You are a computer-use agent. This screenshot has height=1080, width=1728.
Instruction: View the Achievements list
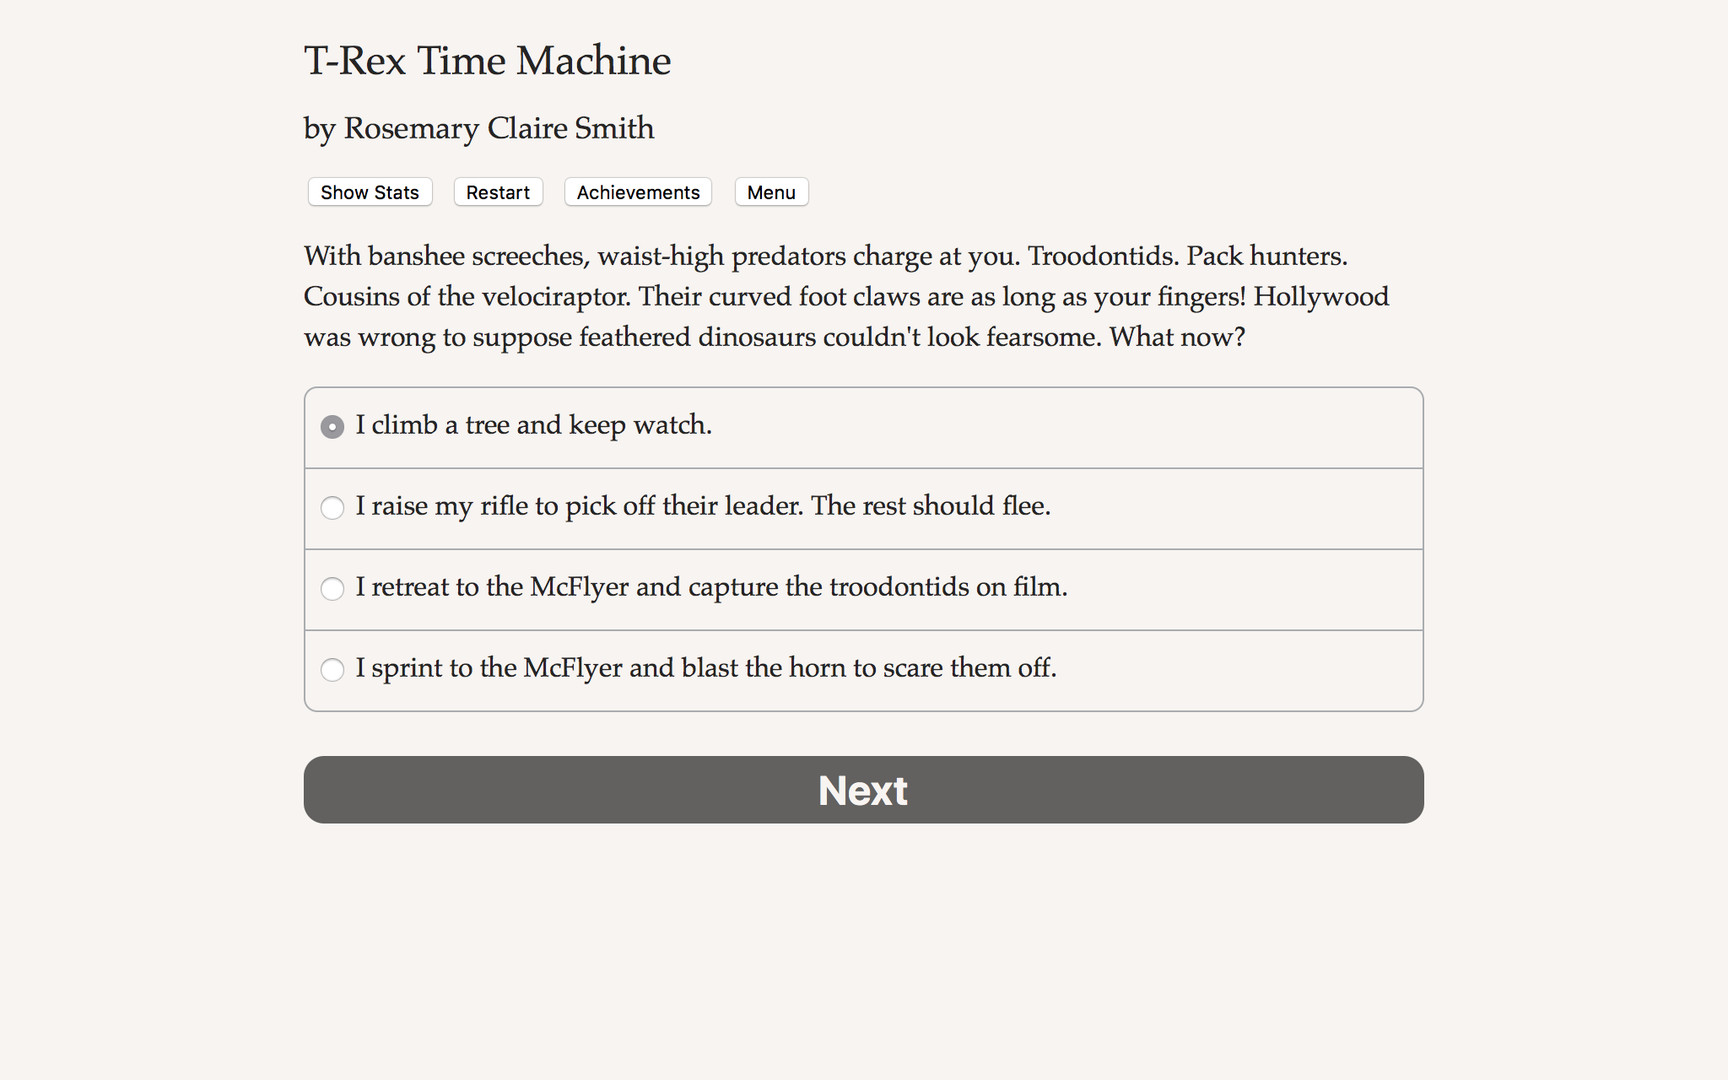coord(637,192)
